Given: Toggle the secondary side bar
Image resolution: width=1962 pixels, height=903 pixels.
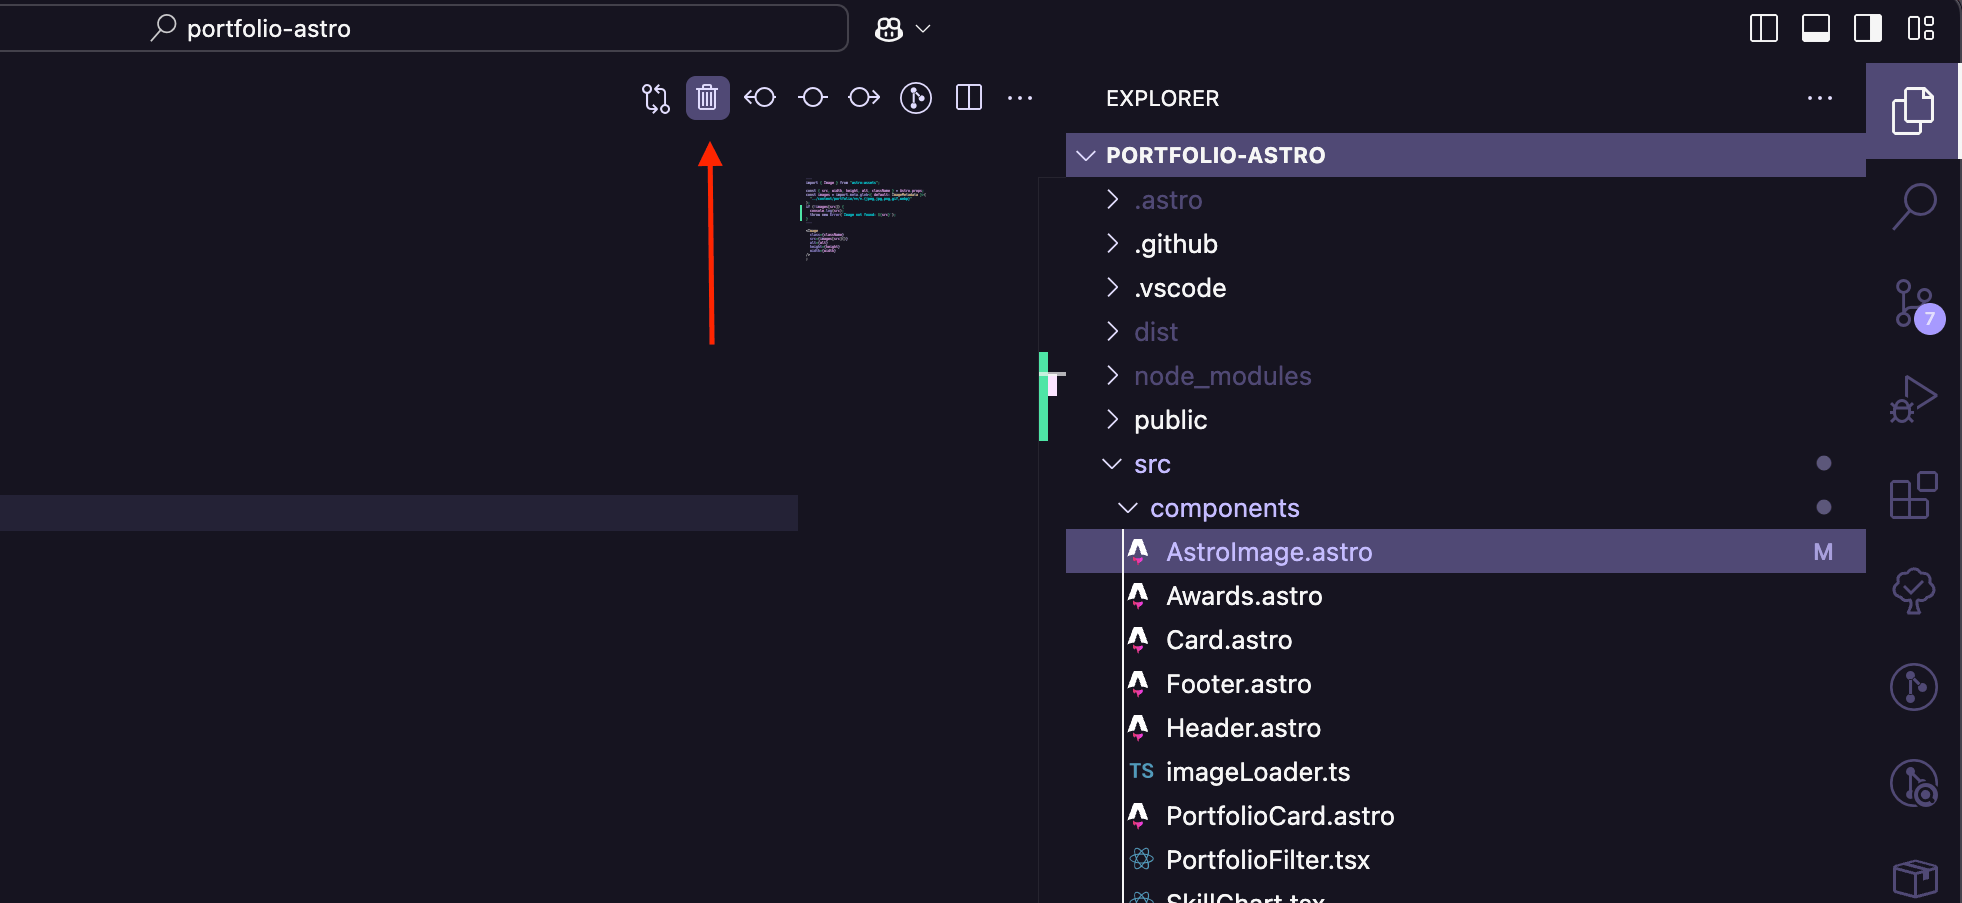Looking at the screenshot, I should pos(1868,28).
